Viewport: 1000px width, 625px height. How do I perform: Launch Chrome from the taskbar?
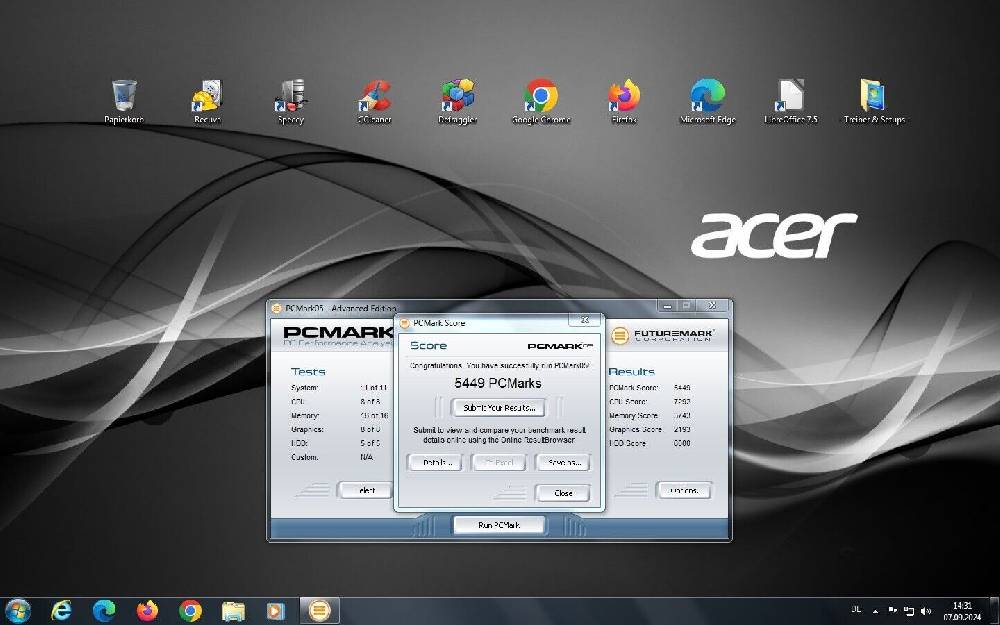coord(190,611)
